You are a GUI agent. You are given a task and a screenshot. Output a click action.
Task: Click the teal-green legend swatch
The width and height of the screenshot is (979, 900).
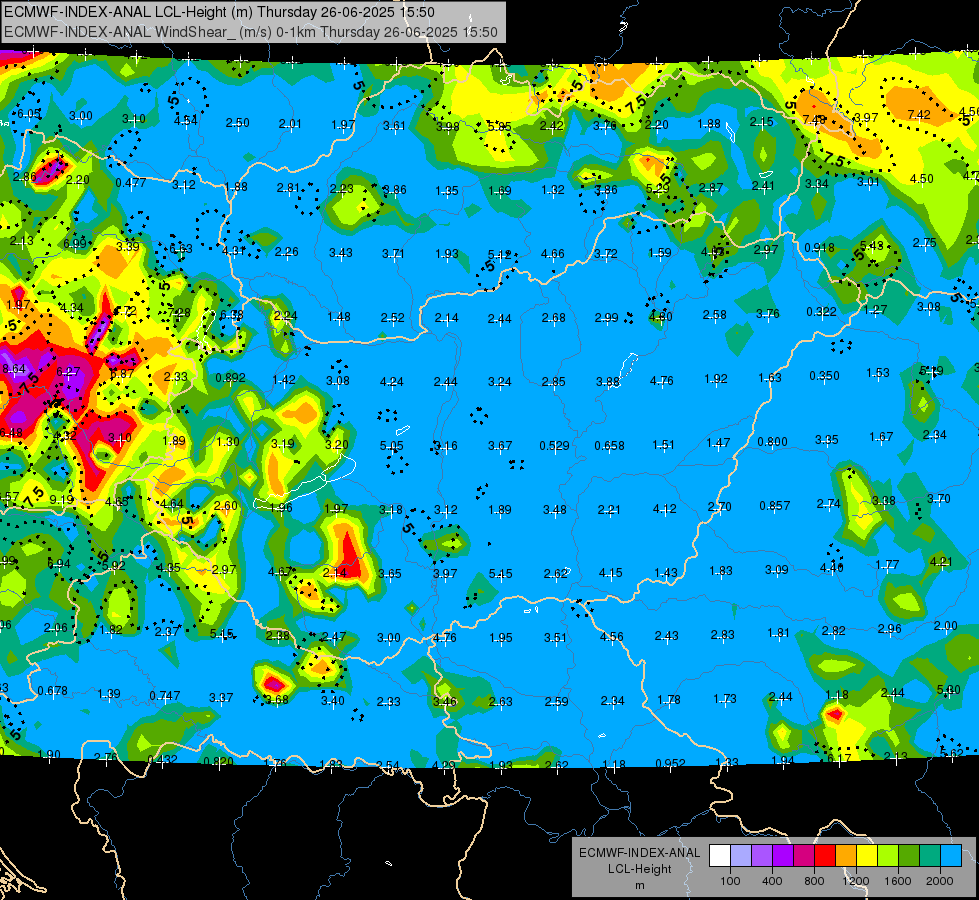930,855
